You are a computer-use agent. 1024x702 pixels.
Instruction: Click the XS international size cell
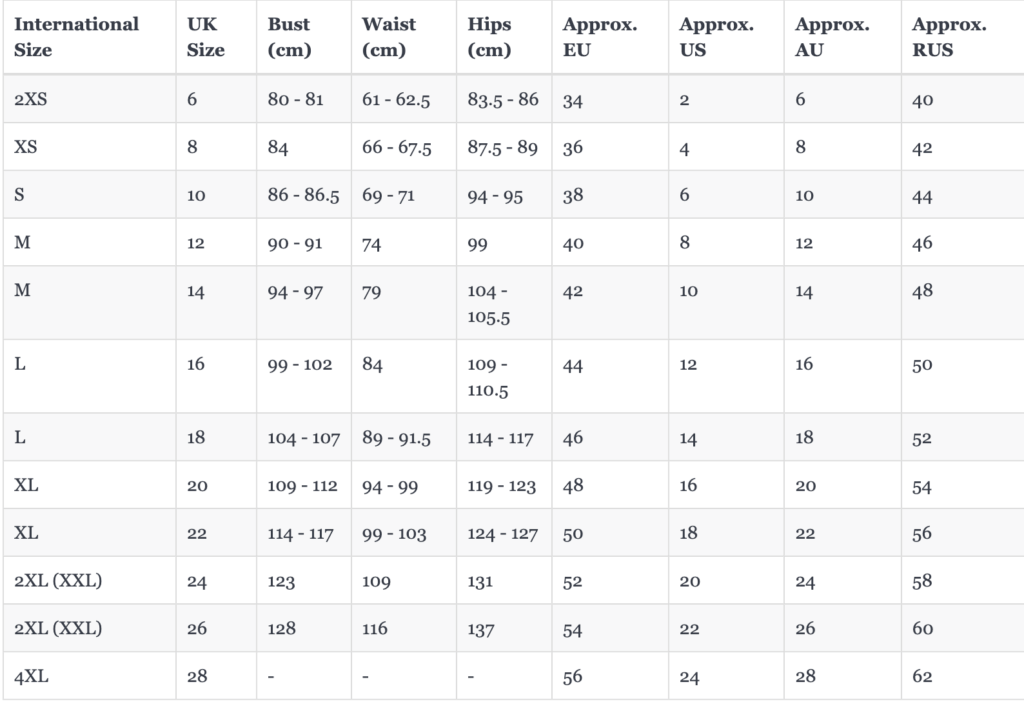(x=25, y=147)
